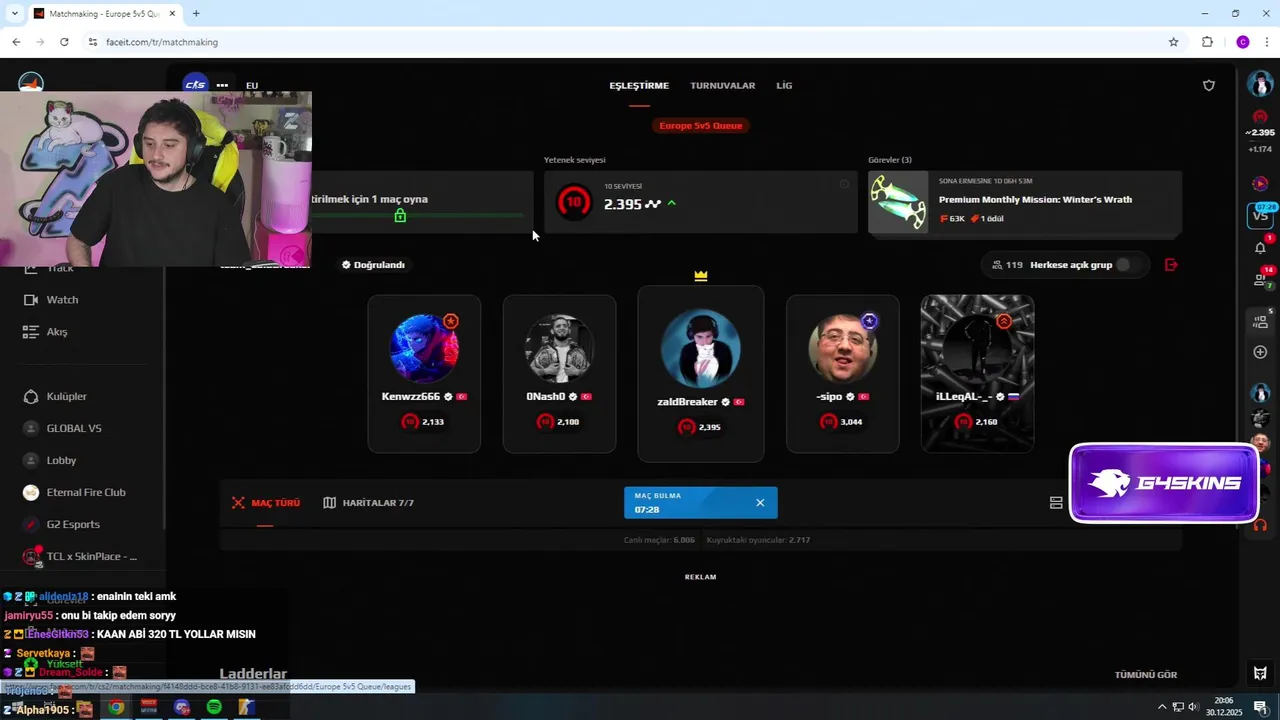Open Track in the left sidebar
This screenshot has width=1280, height=720.
[x=60, y=268]
